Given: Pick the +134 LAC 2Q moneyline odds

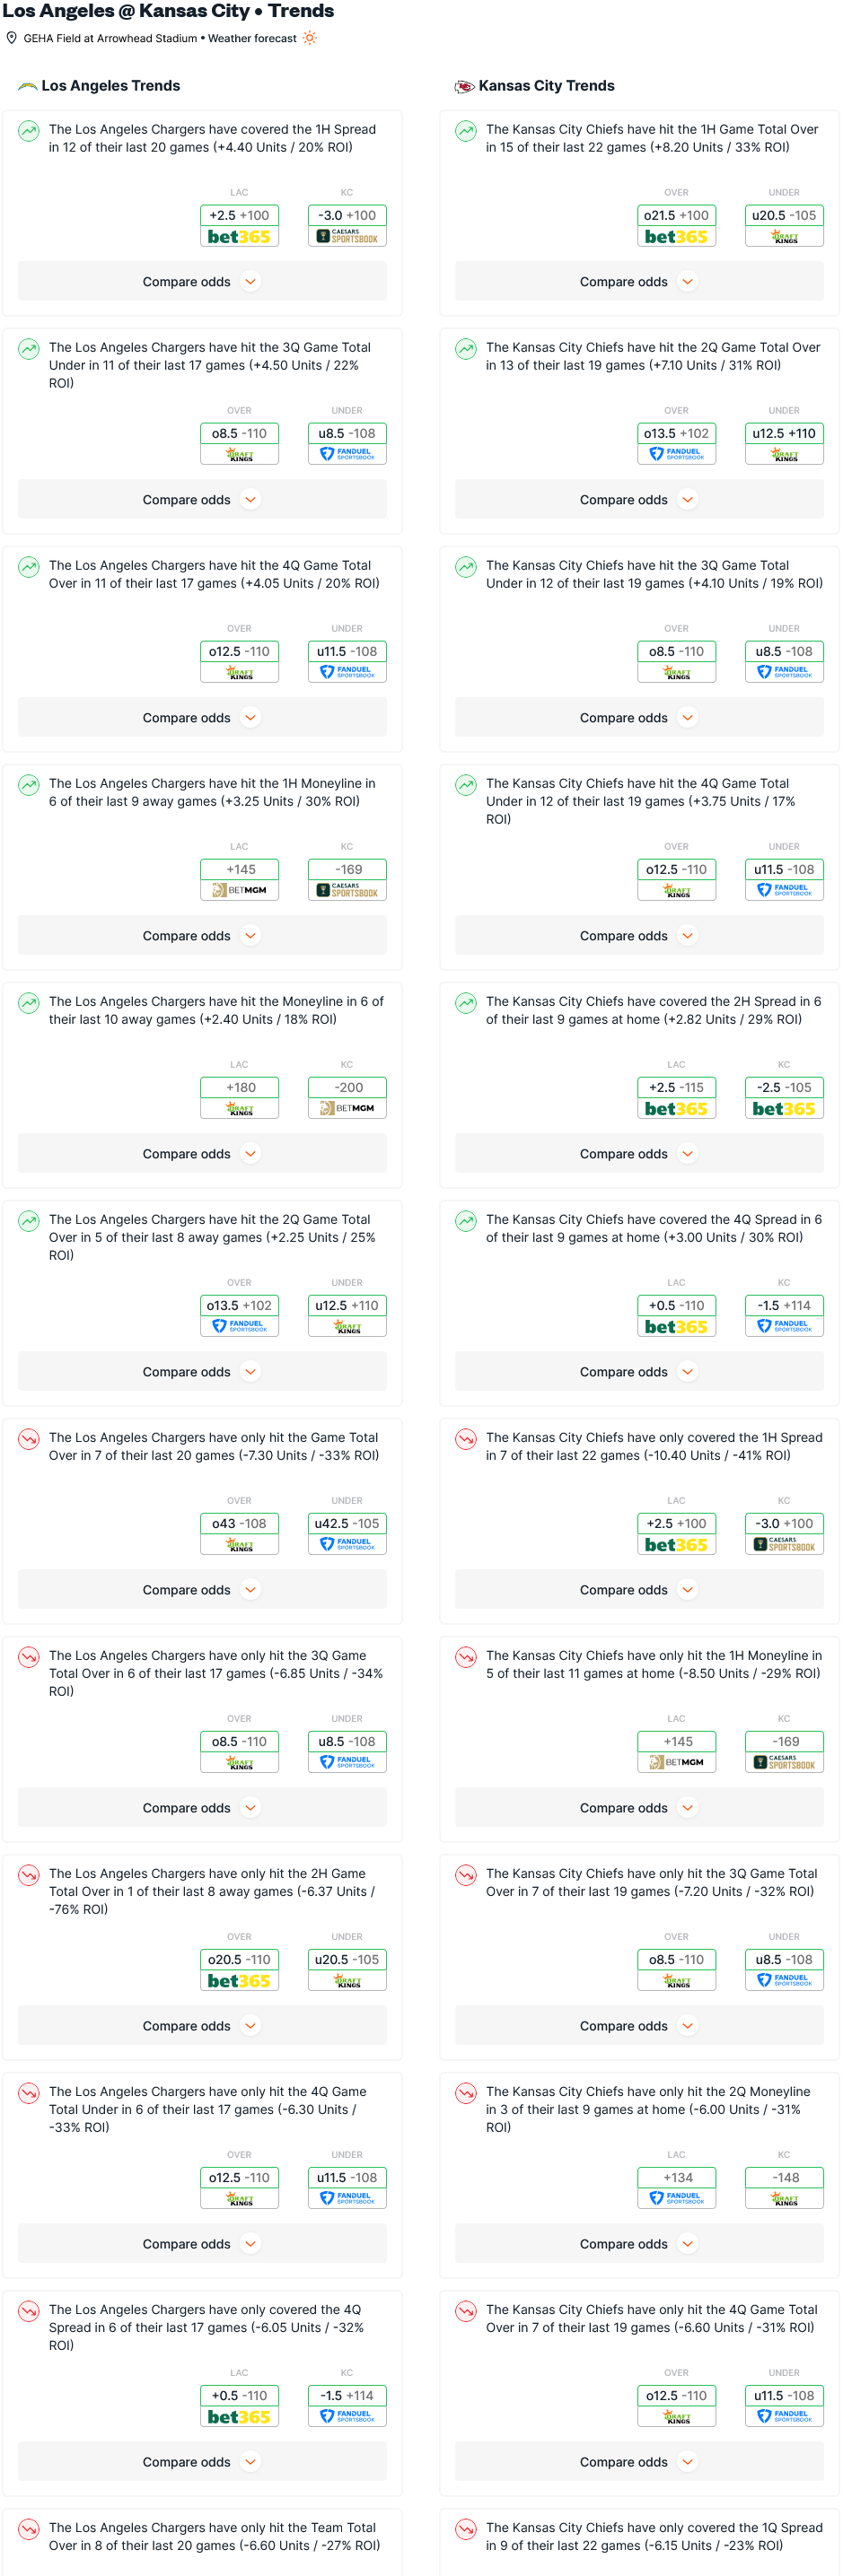Looking at the screenshot, I should 676,2177.
